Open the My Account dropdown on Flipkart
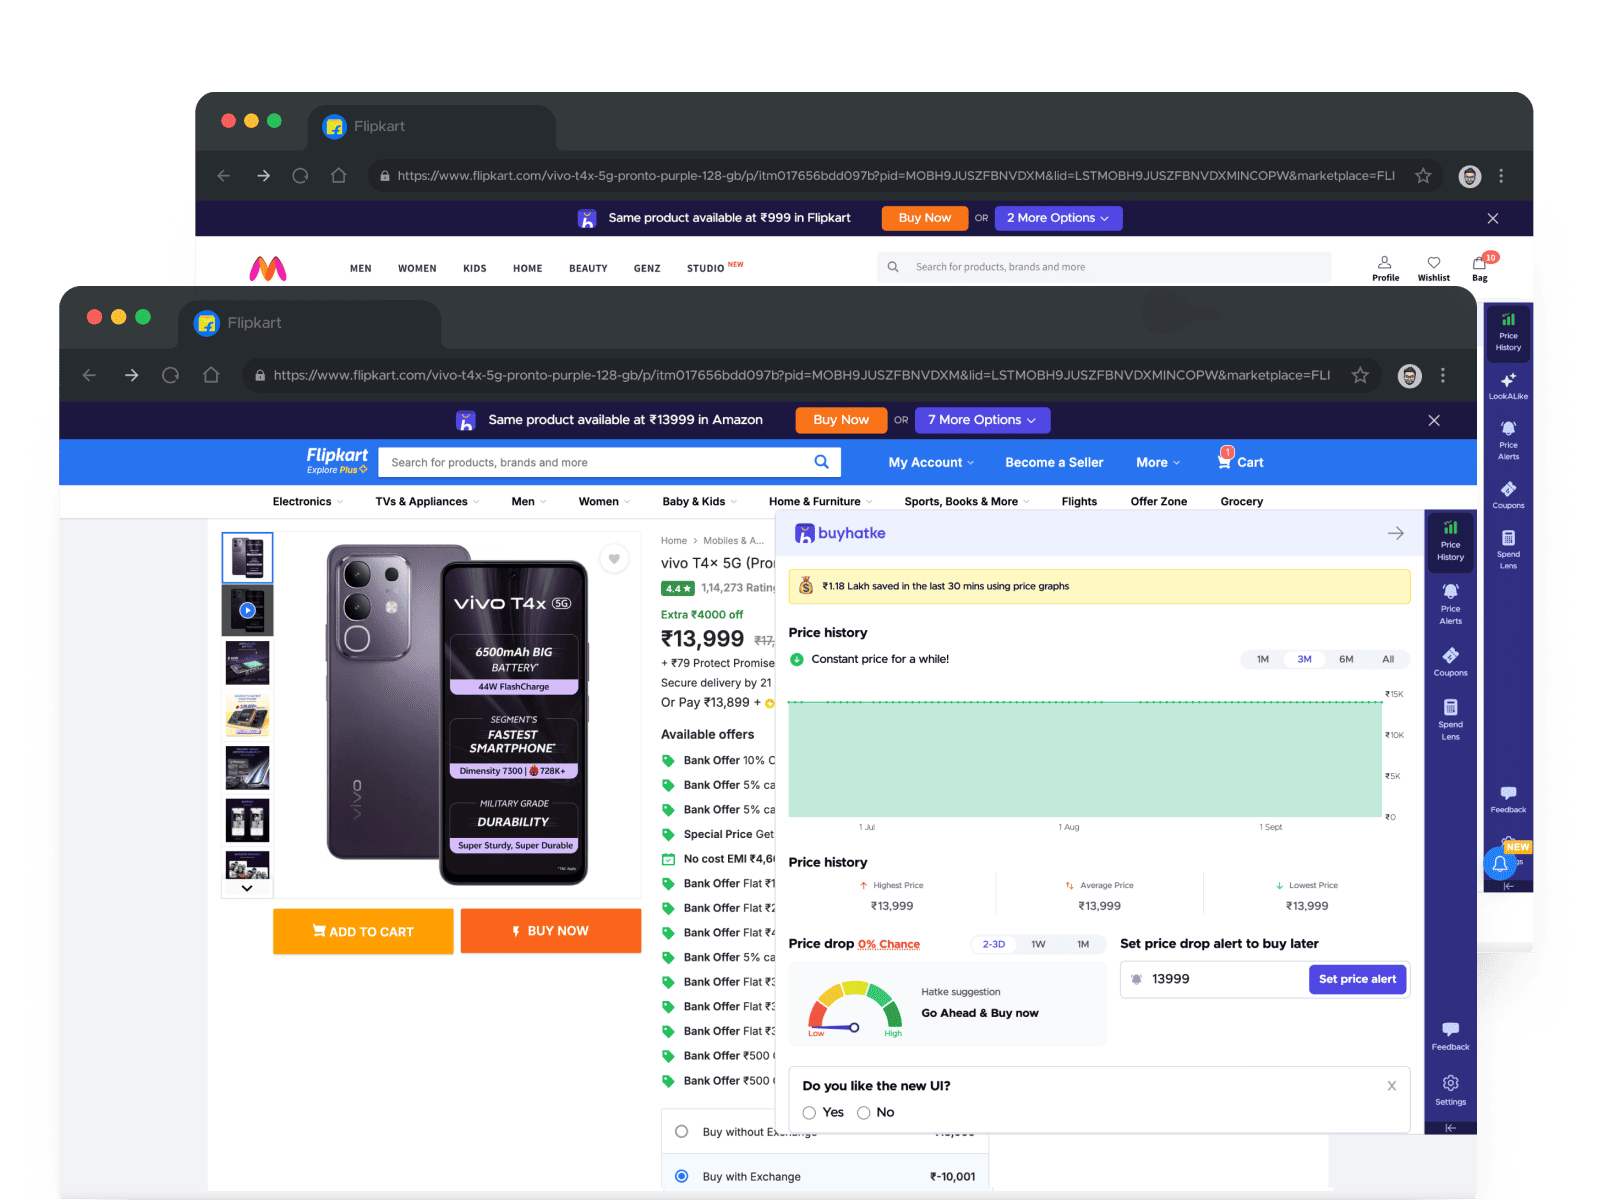This screenshot has width=1600, height=1200. coord(931,462)
